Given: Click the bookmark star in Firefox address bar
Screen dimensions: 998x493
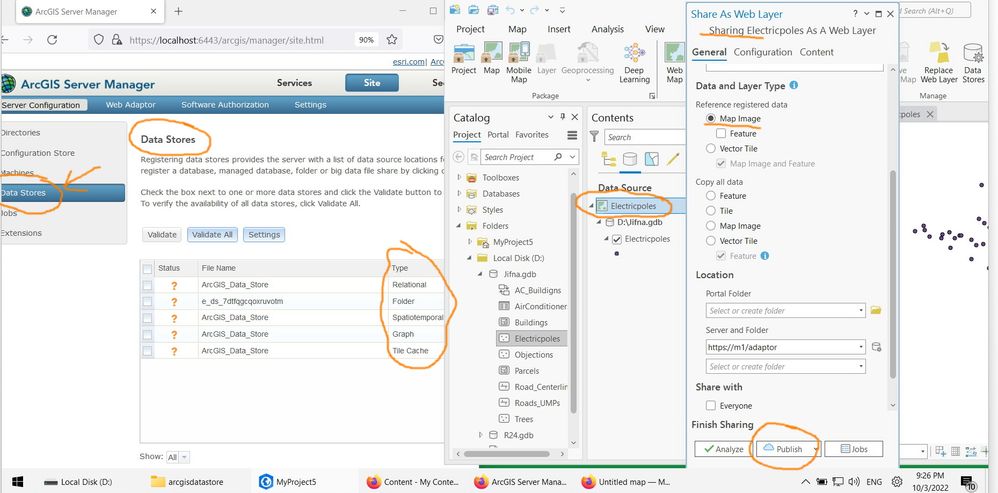Looking at the screenshot, I should click(392, 39).
